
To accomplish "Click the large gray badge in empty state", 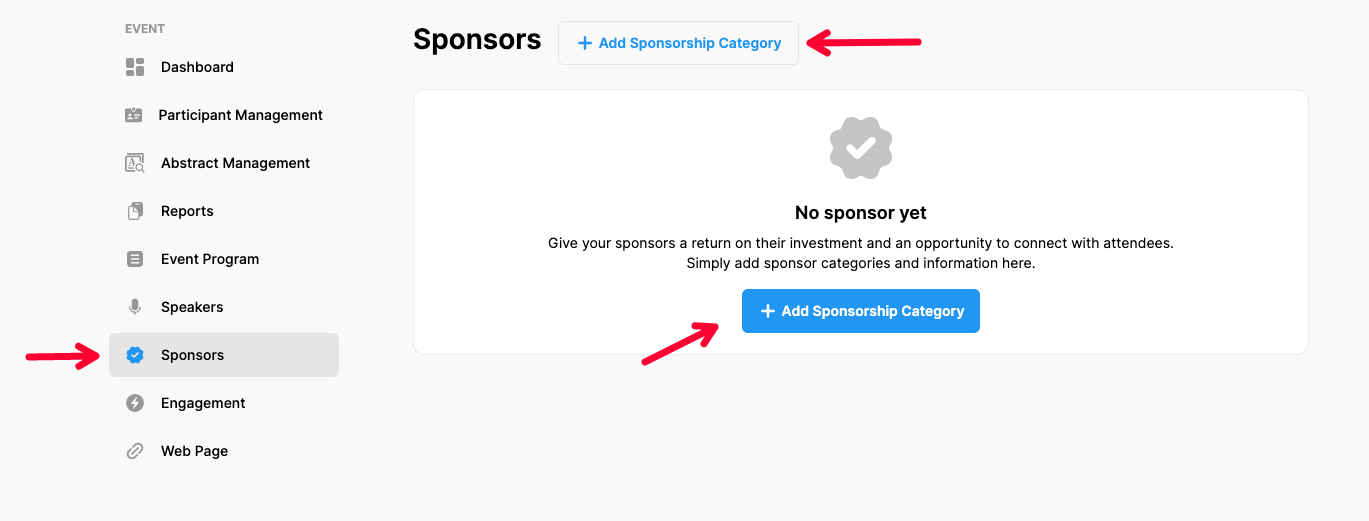I will coord(861,148).
